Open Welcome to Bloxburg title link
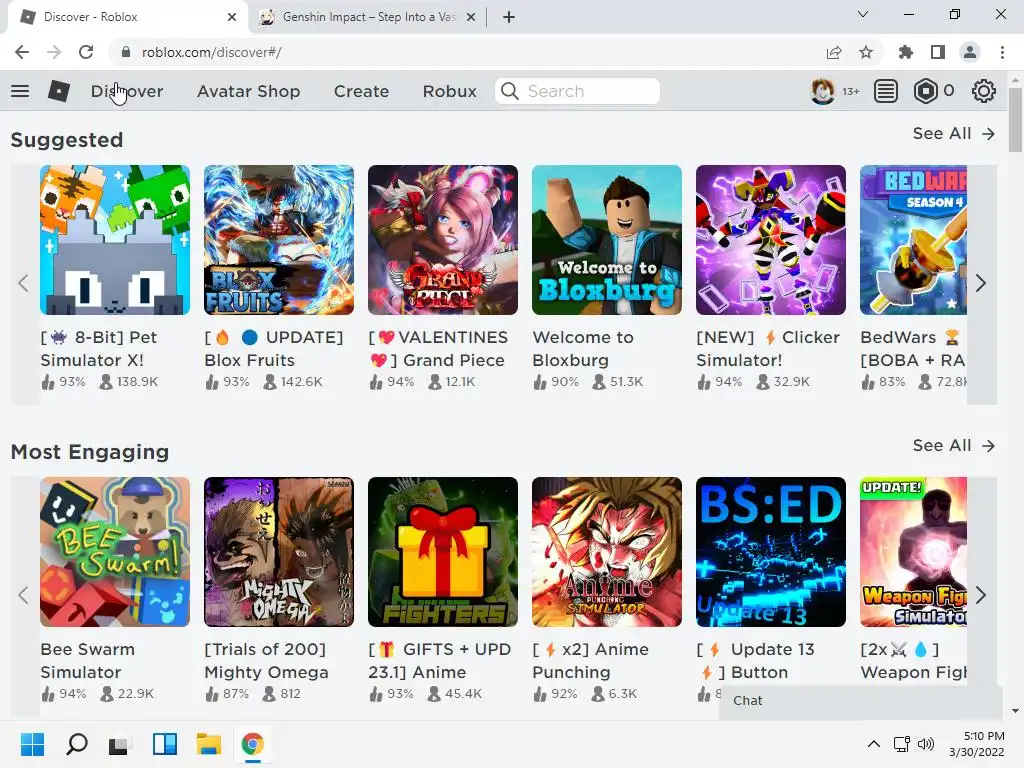This screenshot has width=1024, height=768. (583, 349)
